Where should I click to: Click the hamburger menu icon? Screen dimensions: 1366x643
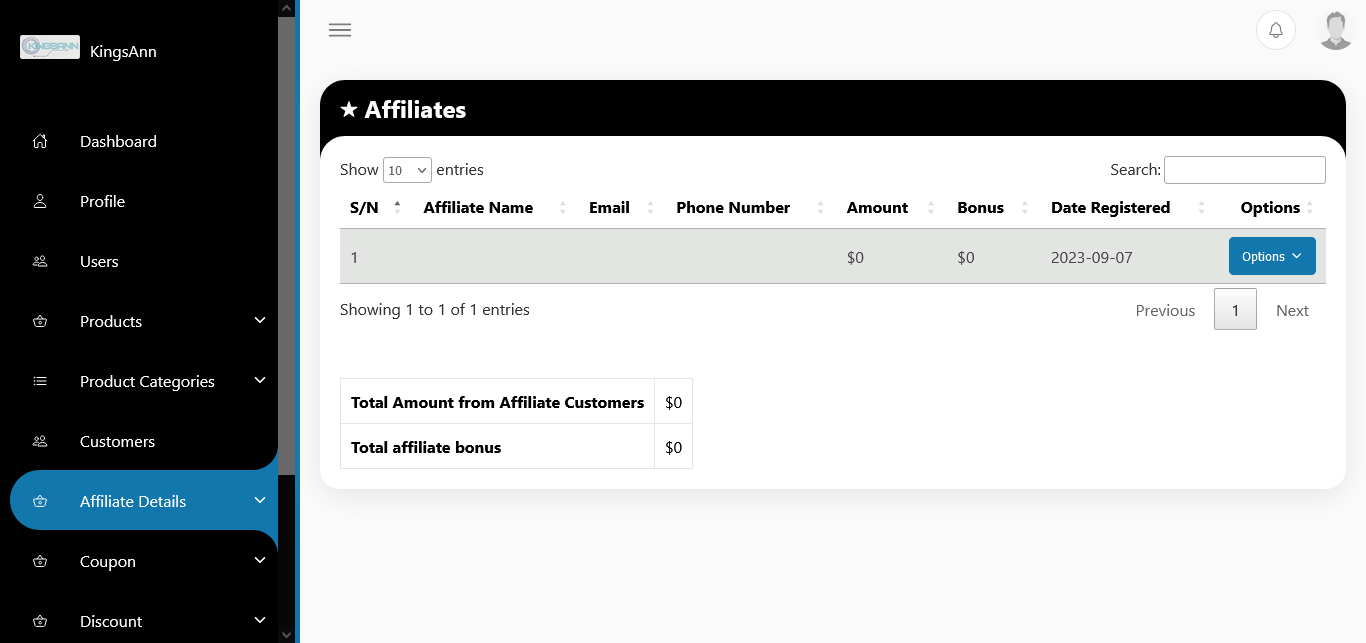pyautogui.click(x=340, y=30)
